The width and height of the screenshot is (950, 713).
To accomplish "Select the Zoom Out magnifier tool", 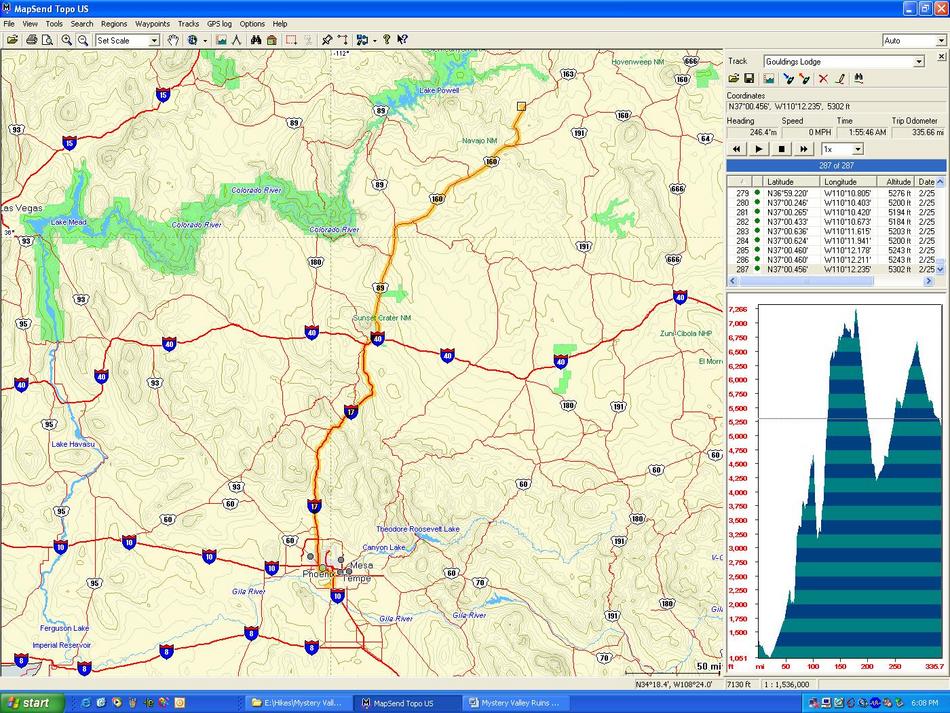I will (x=83, y=41).
